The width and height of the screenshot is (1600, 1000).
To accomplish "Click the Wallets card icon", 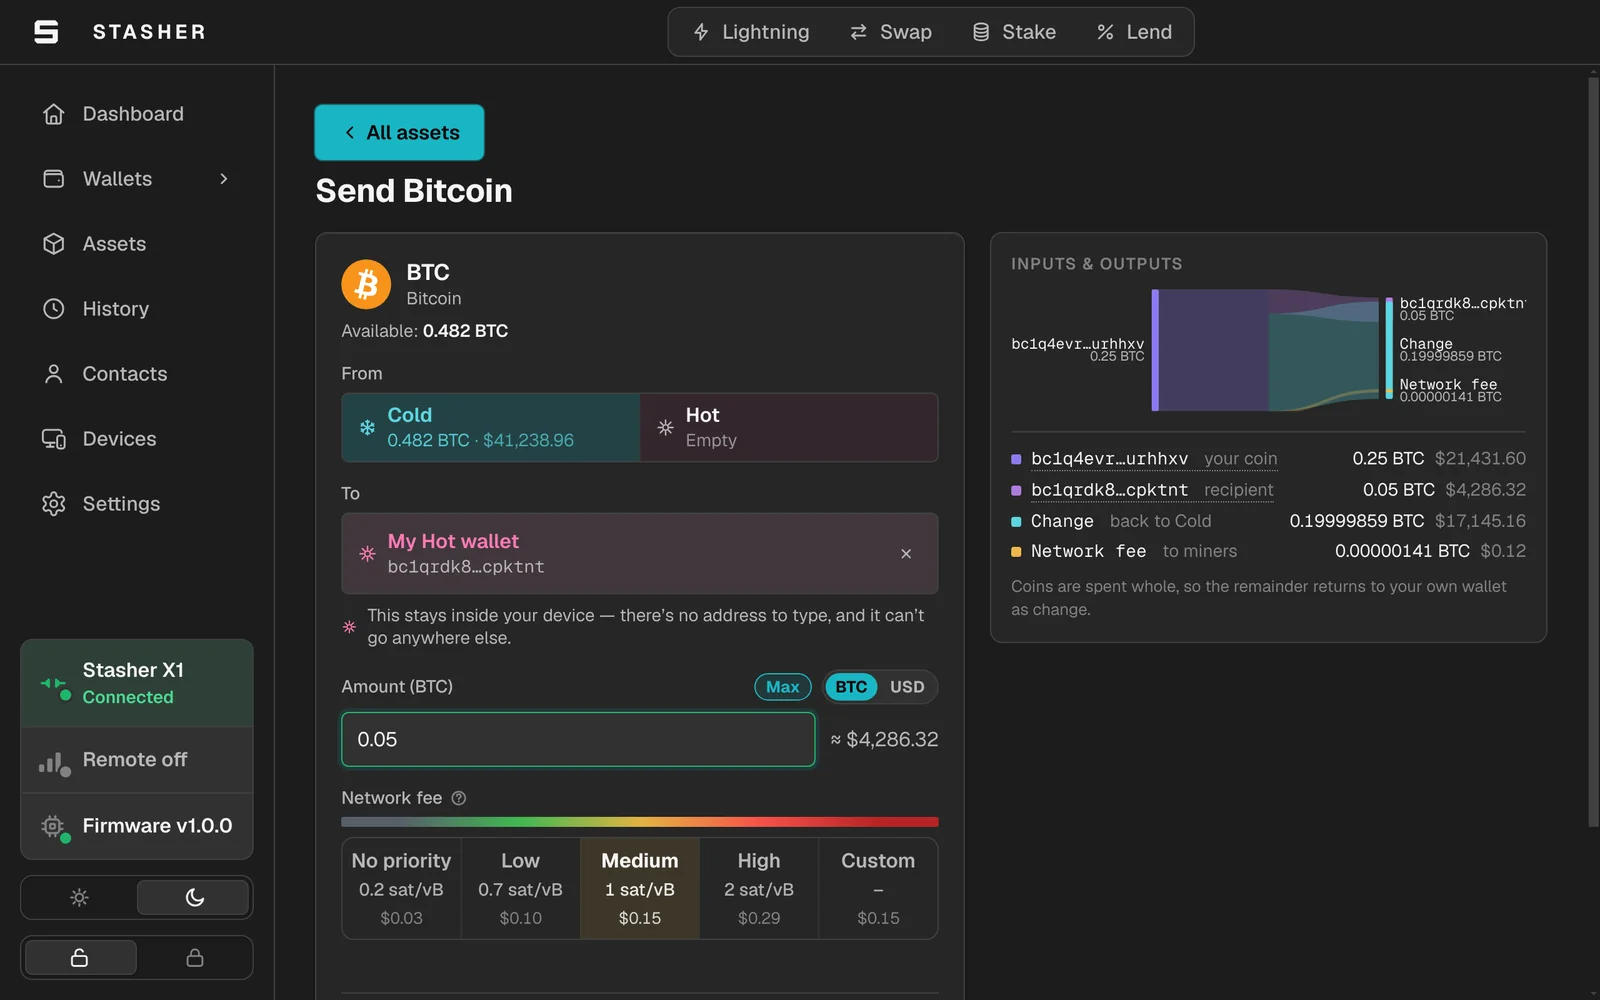I will (54, 179).
